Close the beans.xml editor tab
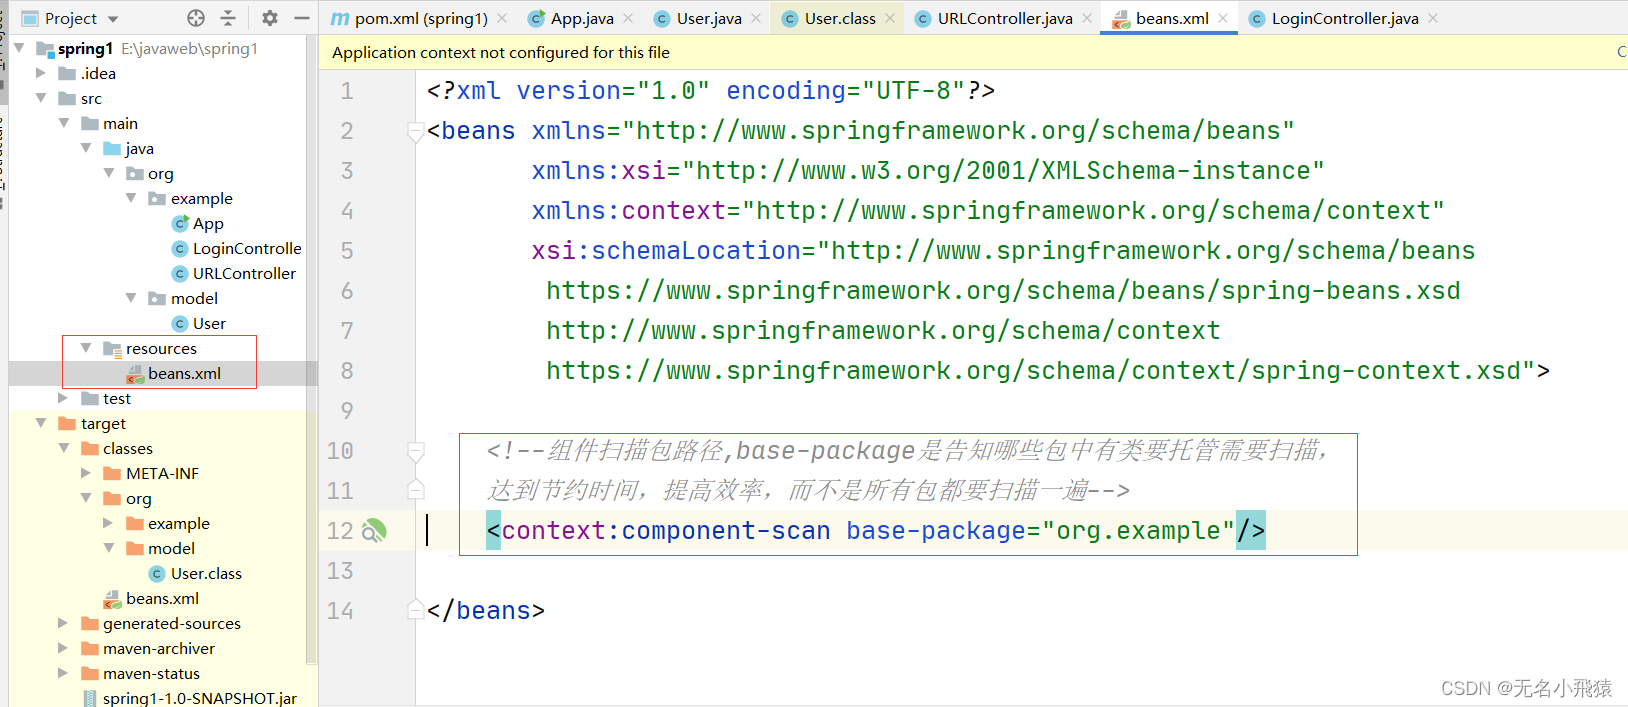Image resolution: width=1628 pixels, height=707 pixels. coord(1223,18)
